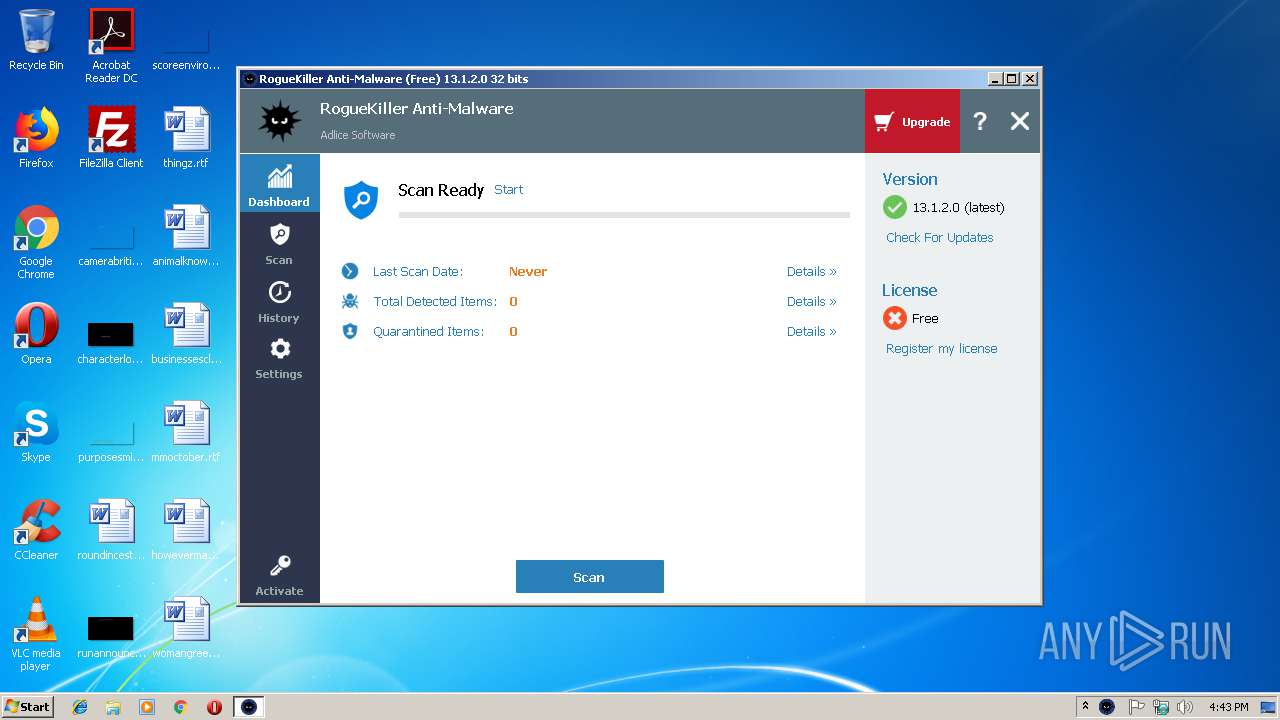Viewport: 1280px width, 720px height.
Task: Select the Acrobat Reader DC desktop icon
Action: pos(111,45)
